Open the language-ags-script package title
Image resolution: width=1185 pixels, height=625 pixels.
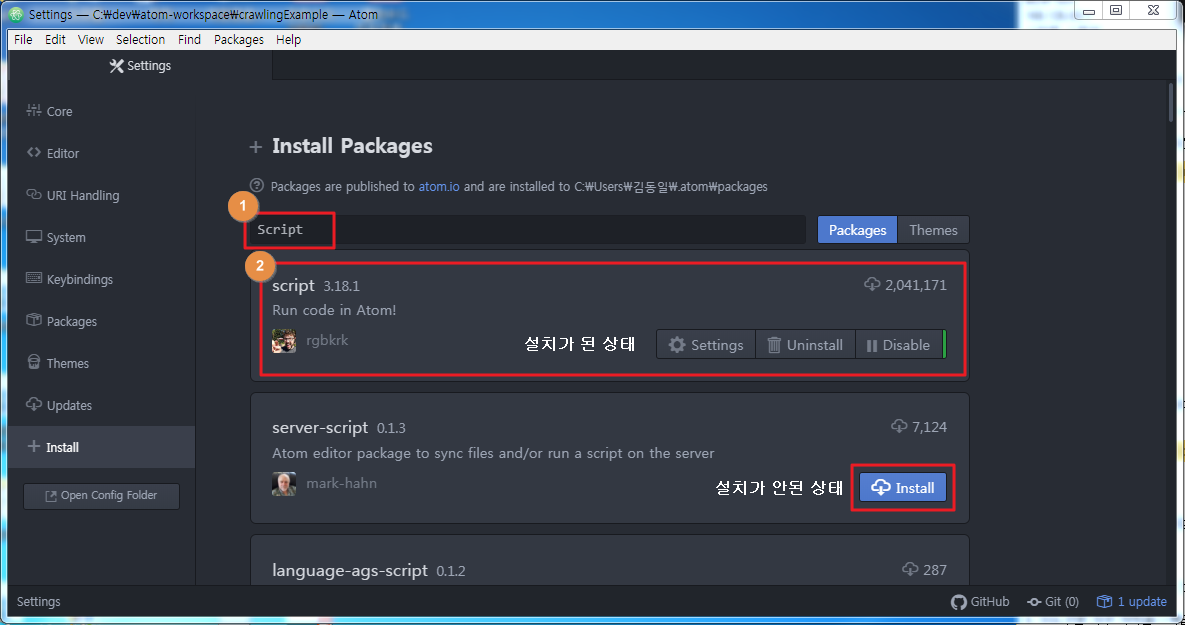point(350,570)
